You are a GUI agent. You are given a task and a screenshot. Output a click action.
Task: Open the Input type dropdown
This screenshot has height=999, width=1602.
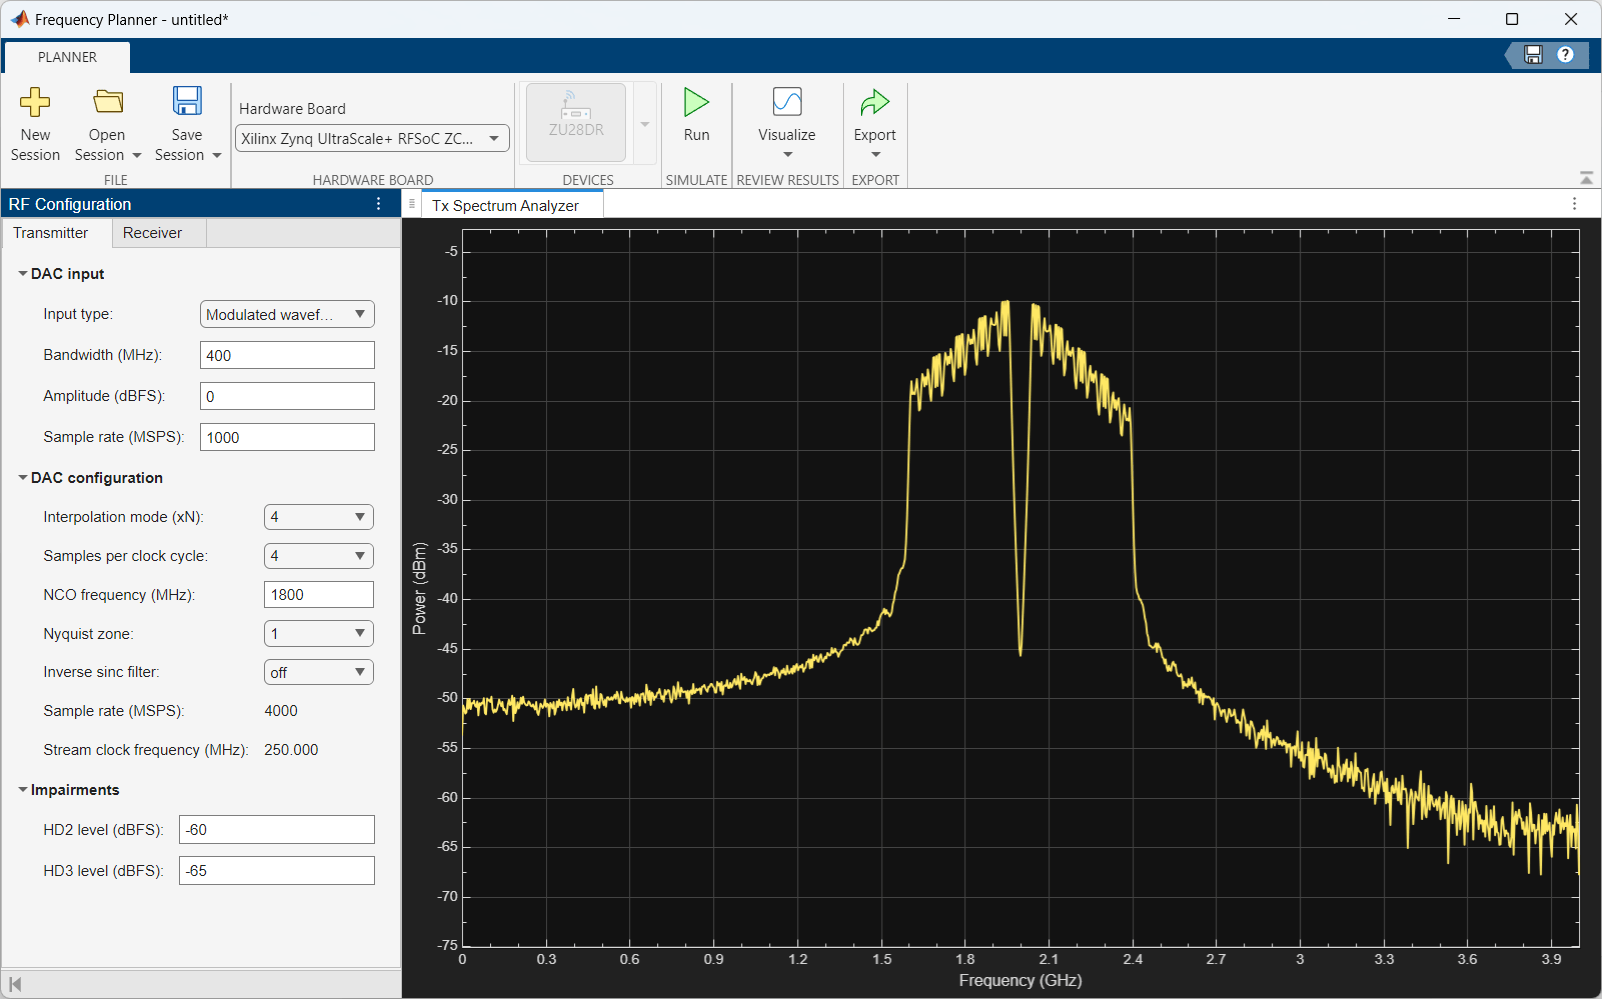tap(287, 314)
